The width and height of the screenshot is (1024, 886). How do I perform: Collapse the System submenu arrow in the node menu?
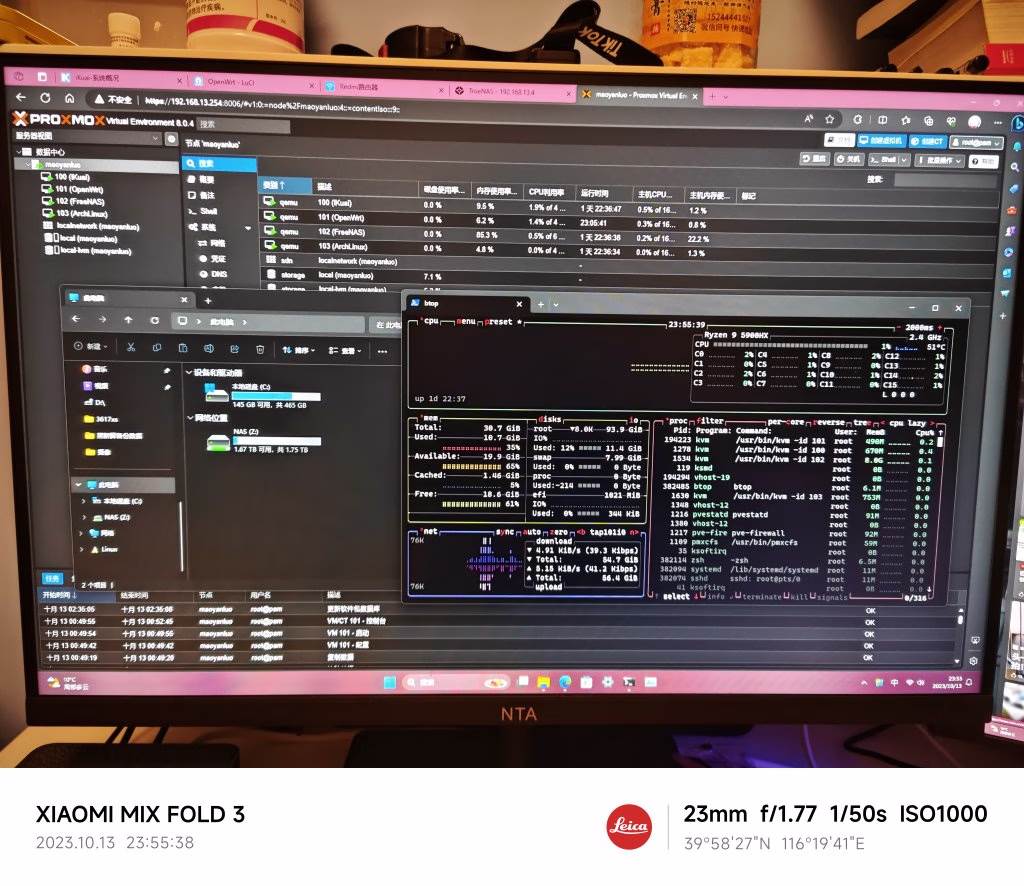point(248,228)
